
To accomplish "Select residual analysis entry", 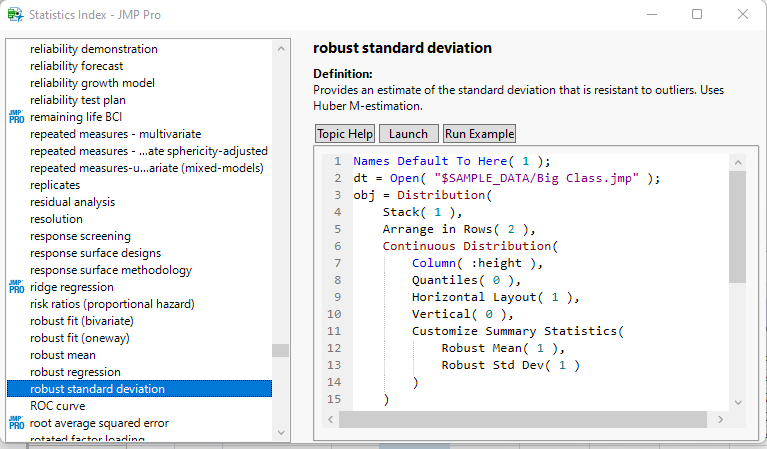I will pyautogui.click(x=72, y=202).
